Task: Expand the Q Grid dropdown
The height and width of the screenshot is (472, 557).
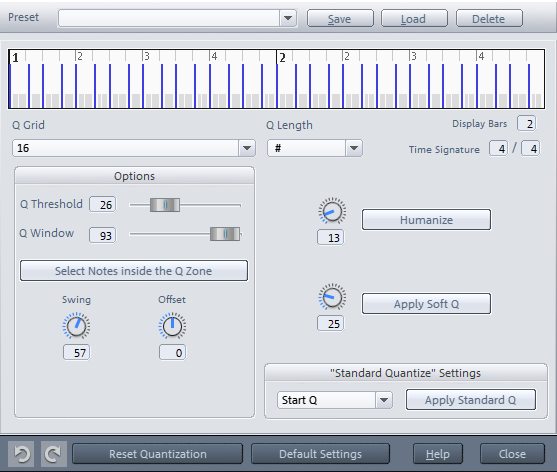Action: (x=247, y=148)
